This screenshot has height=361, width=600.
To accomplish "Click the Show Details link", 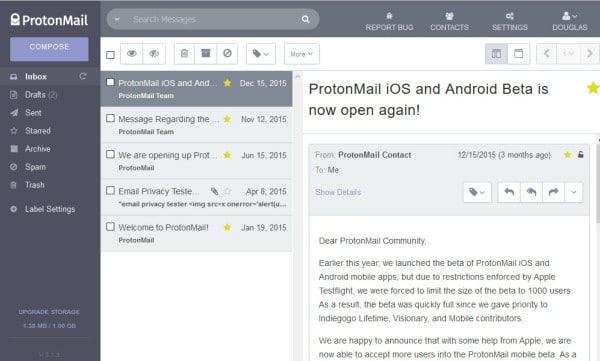I will point(338,192).
